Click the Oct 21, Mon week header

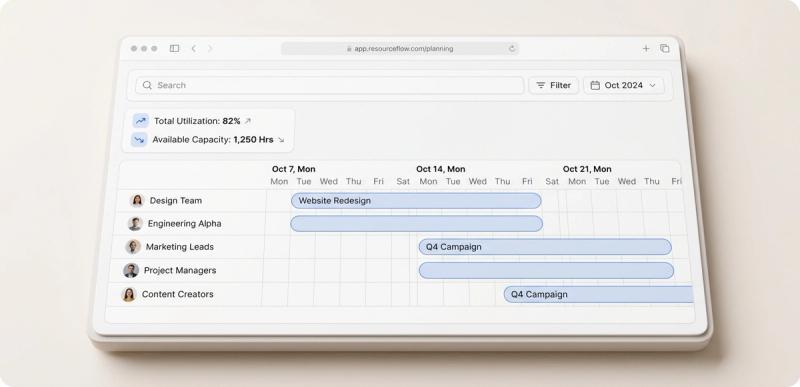point(587,169)
